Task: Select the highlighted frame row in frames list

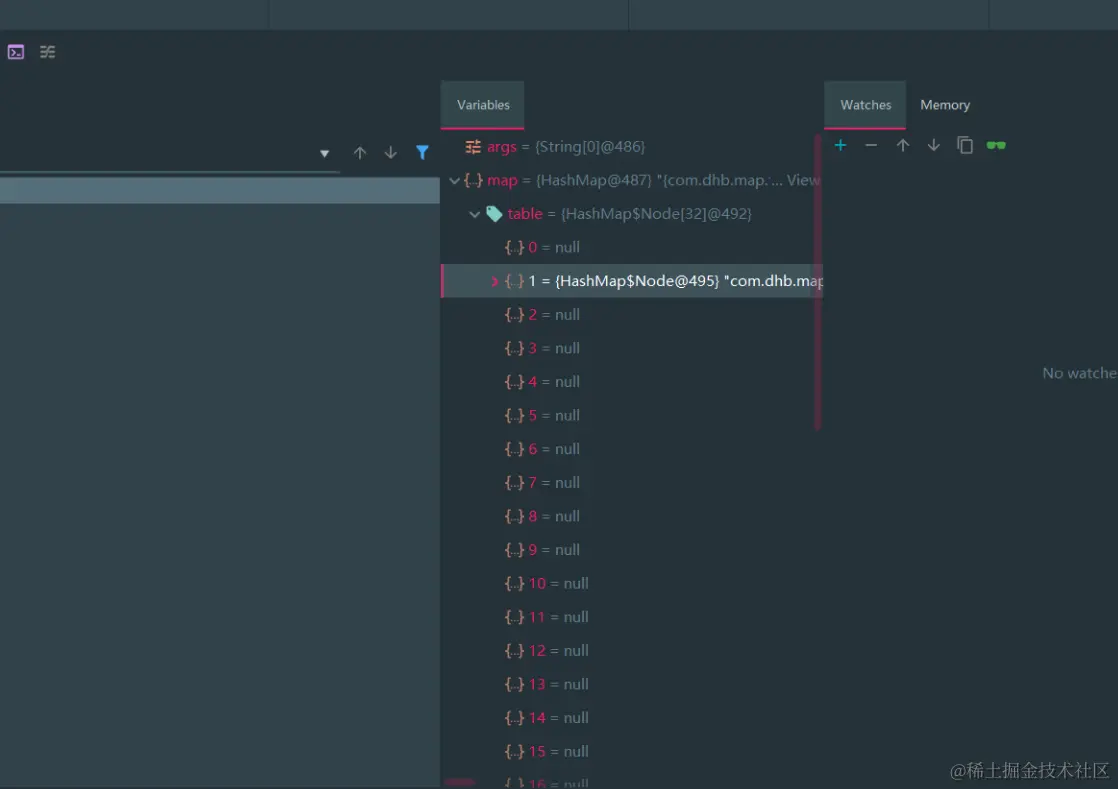Action: pos(220,190)
